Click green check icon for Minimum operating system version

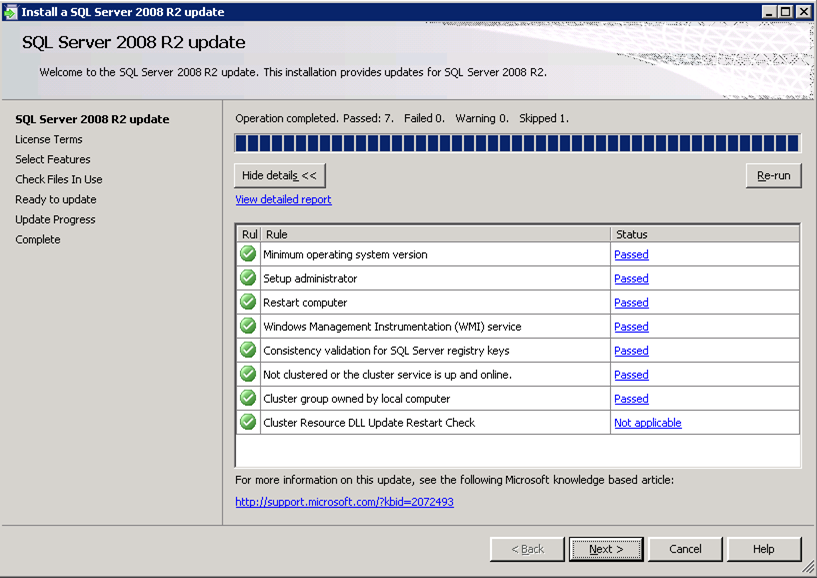pyautogui.click(x=248, y=254)
